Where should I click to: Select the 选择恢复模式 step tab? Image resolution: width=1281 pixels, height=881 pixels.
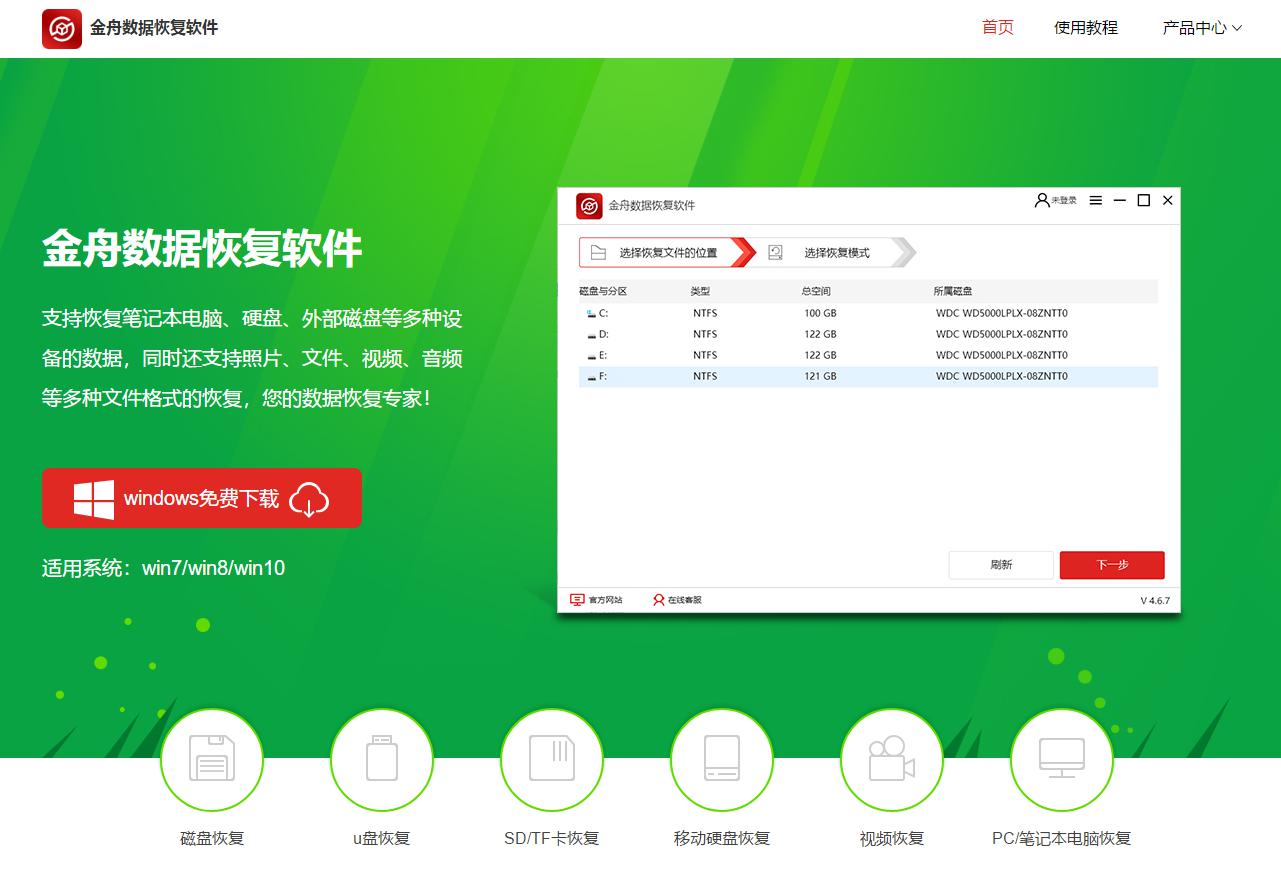pos(835,253)
